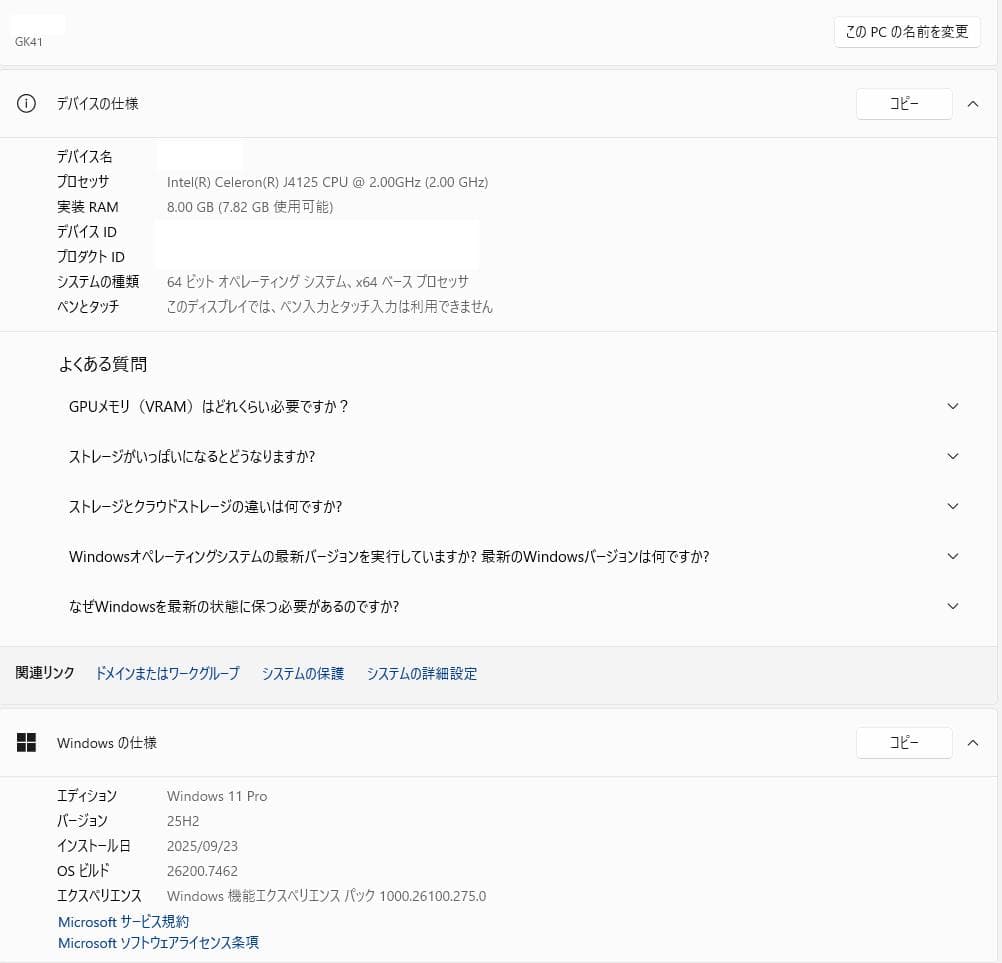1002x963 pixels.
Task: Open Microsoft サービス規約 link
Action: pos(123,922)
